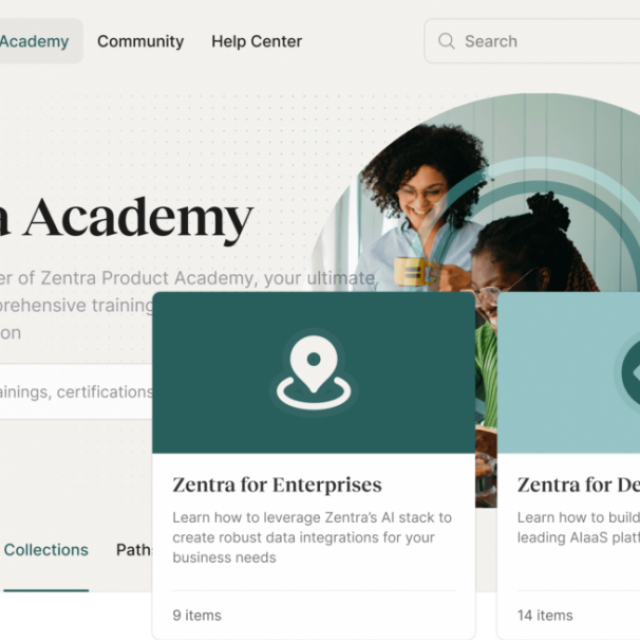
Task: Open the Academy navigation tab
Action: tap(35, 41)
